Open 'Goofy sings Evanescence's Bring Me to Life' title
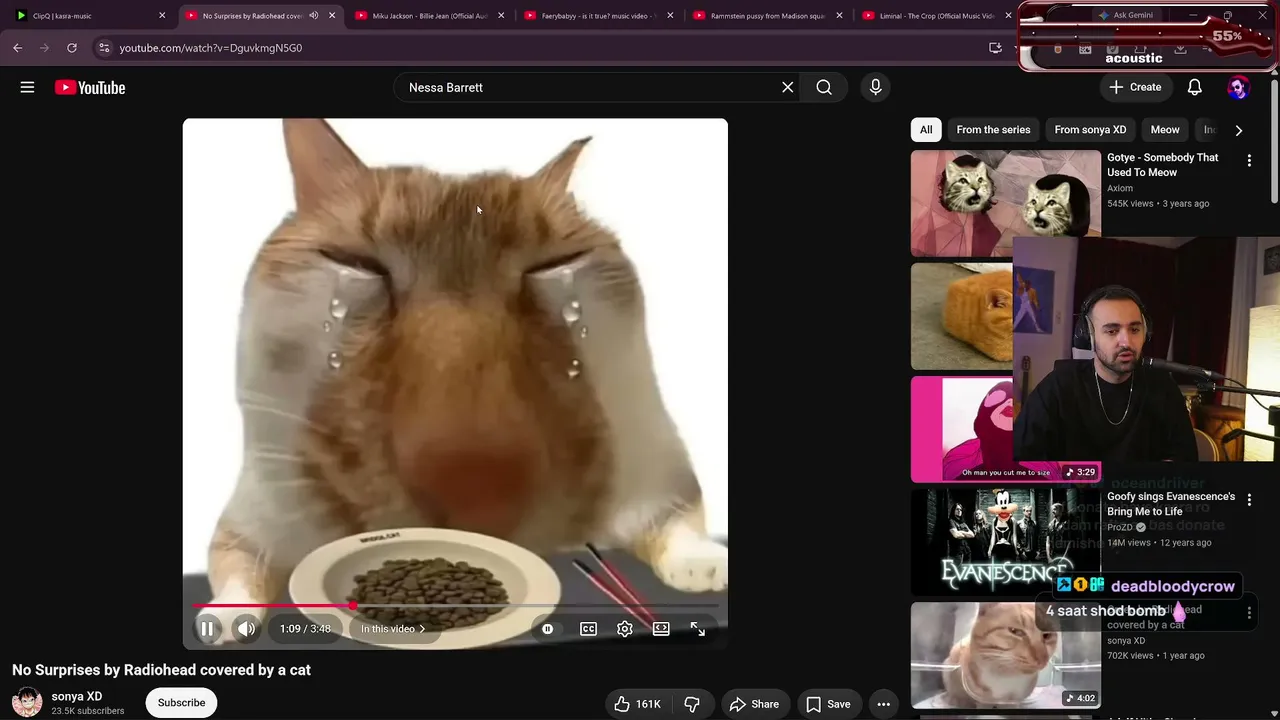Image resolution: width=1280 pixels, height=720 pixels. (x=1171, y=504)
